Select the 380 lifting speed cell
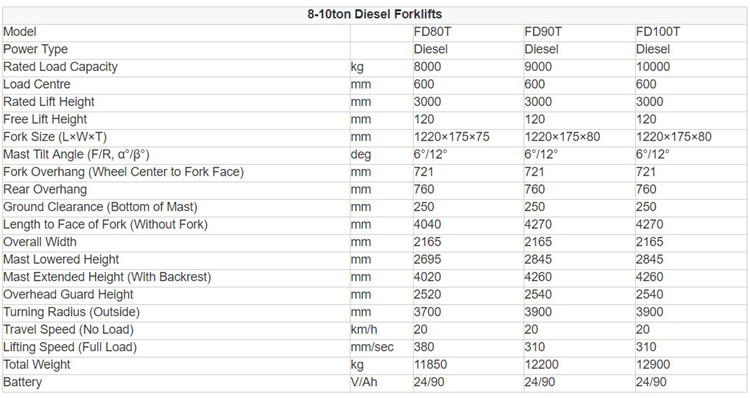This screenshot has height=398, width=750. coord(424,347)
